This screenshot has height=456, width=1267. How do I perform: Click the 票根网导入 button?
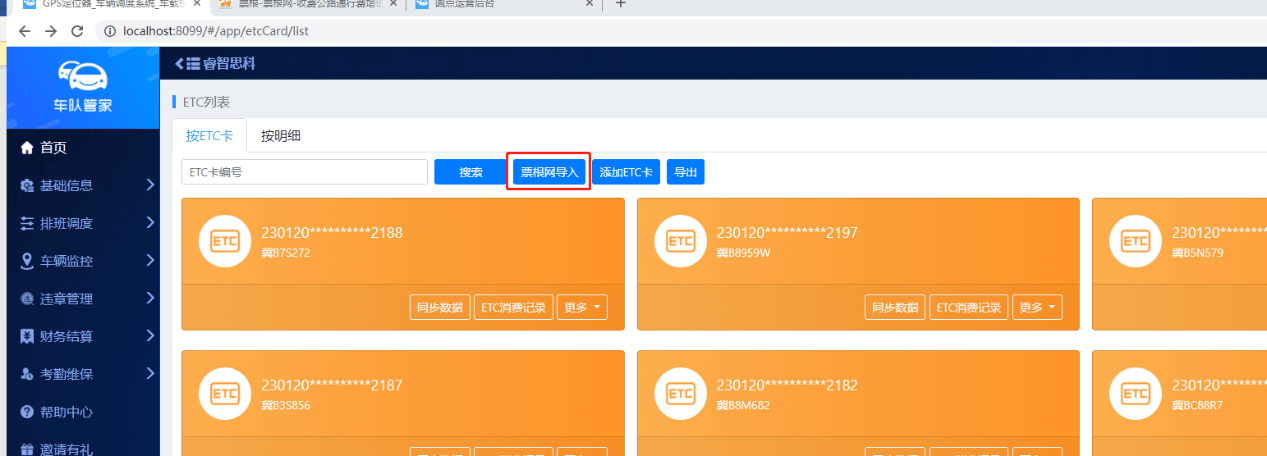(x=549, y=172)
